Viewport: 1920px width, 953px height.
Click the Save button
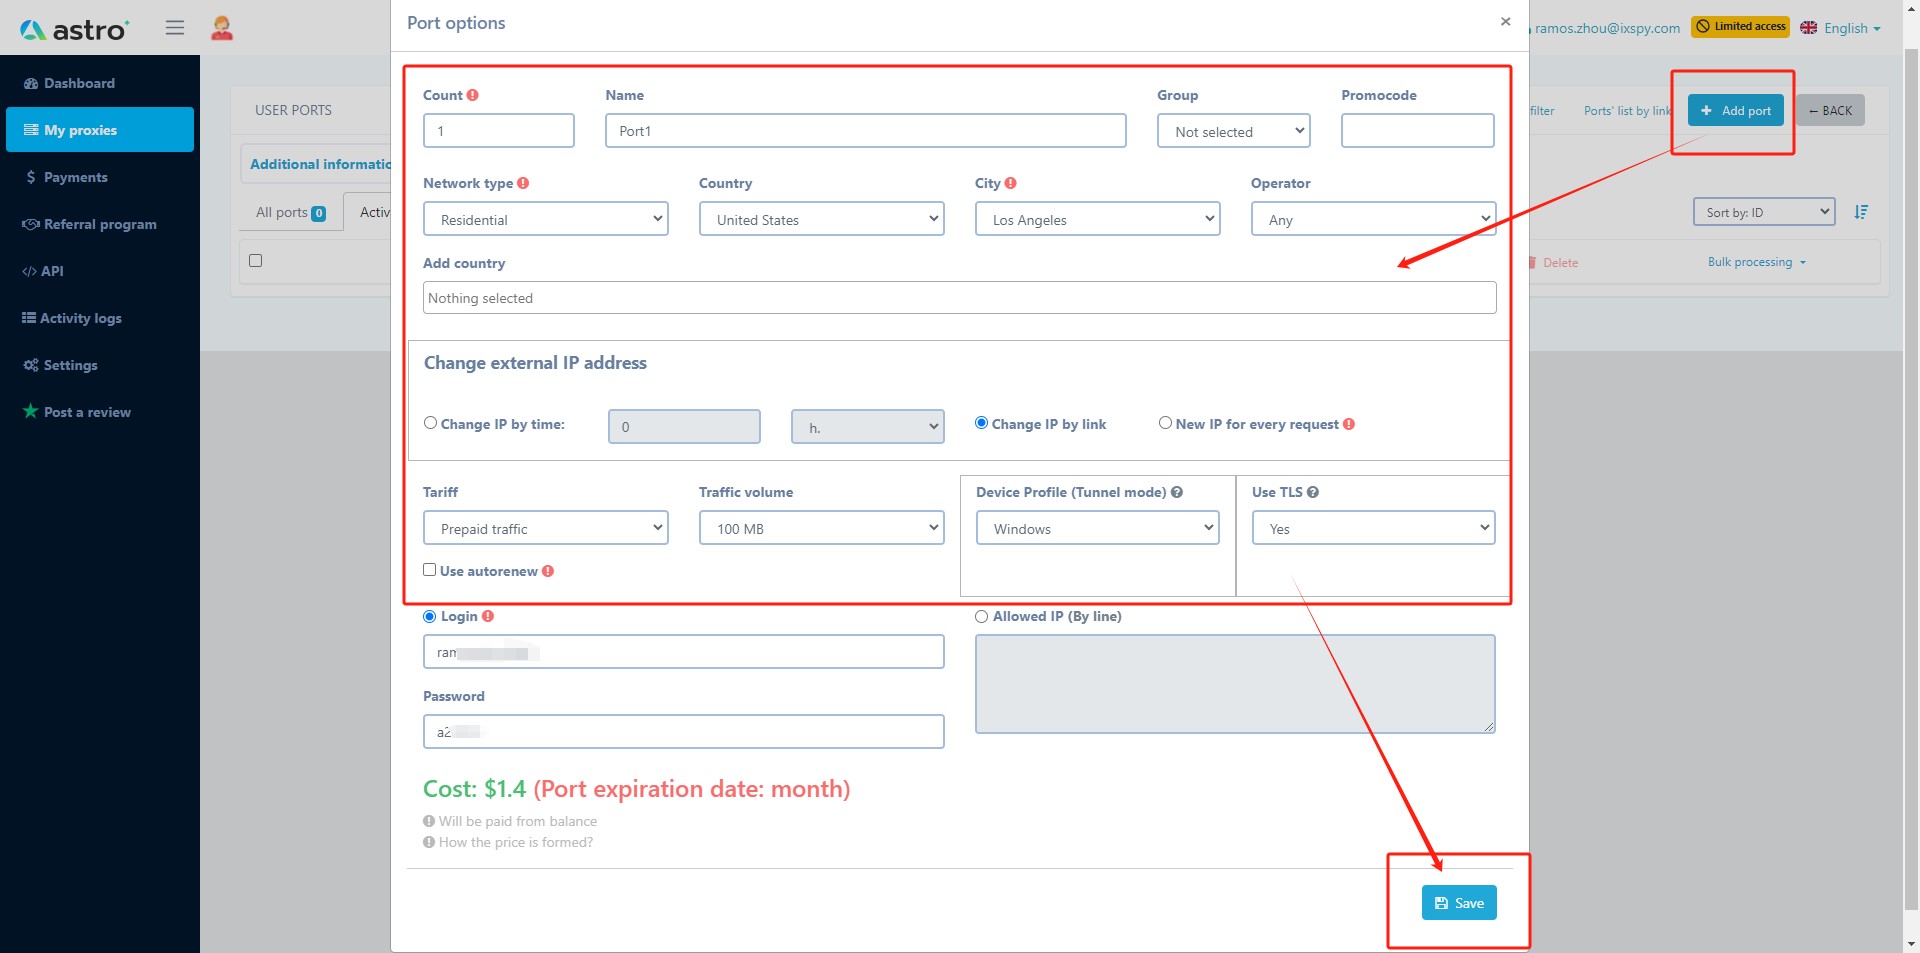[x=1459, y=902]
